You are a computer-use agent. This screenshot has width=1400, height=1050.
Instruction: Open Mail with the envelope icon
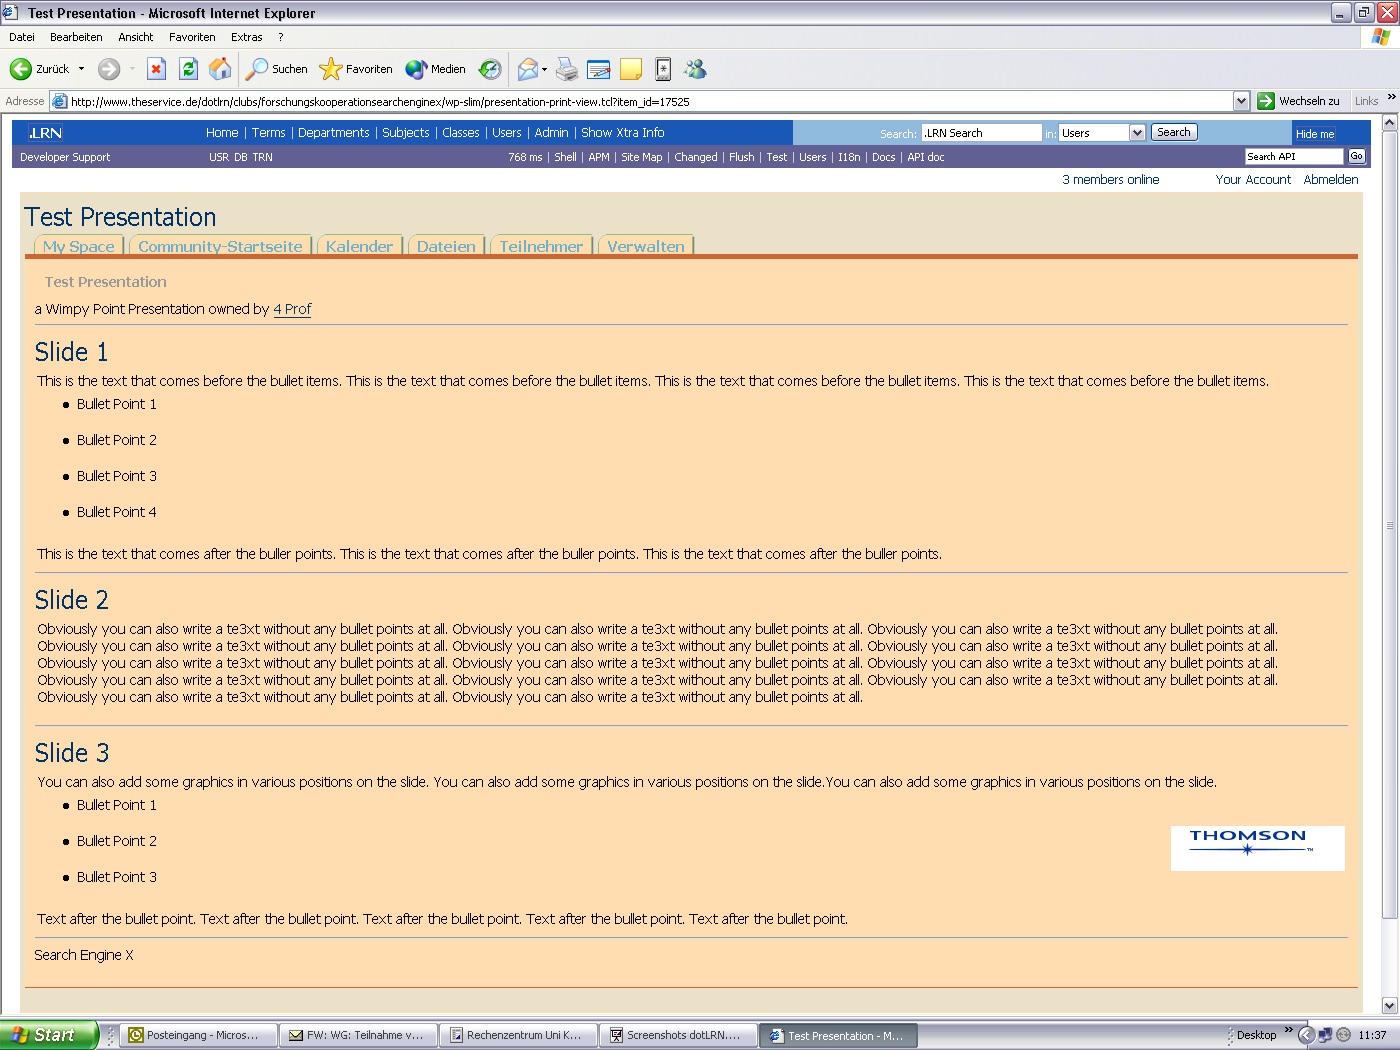tap(528, 68)
